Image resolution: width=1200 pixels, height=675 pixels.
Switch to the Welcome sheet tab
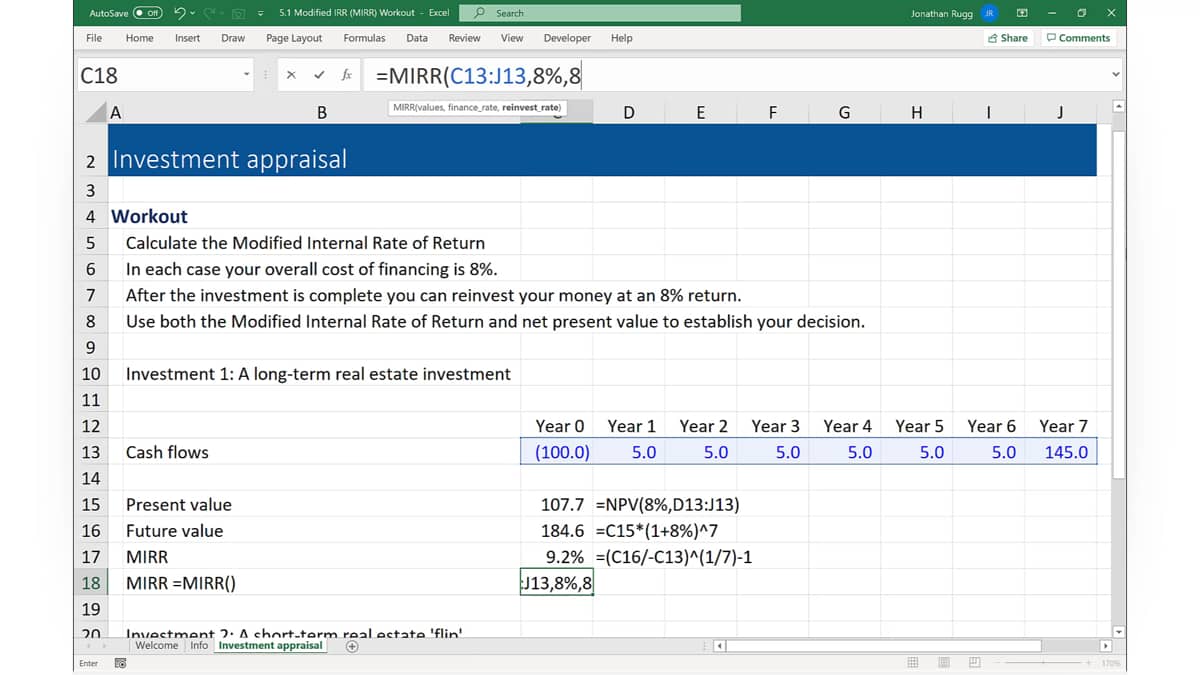coord(157,645)
